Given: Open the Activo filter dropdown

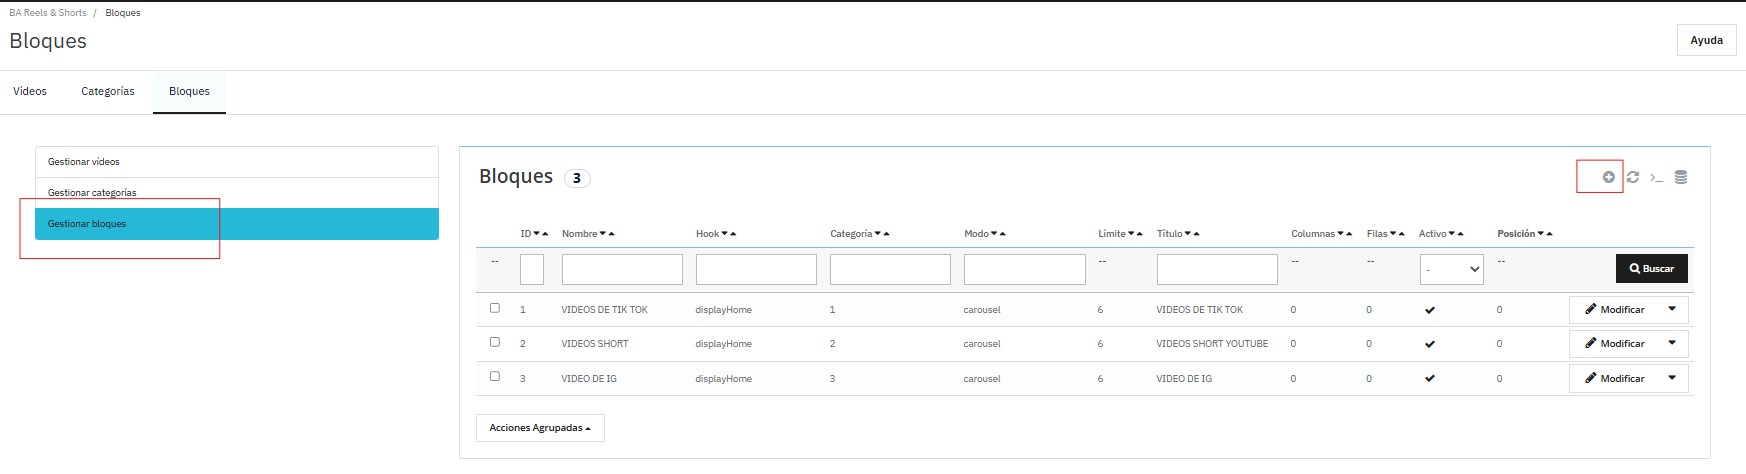Looking at the screenshot, I should (x=1450, y=269).
